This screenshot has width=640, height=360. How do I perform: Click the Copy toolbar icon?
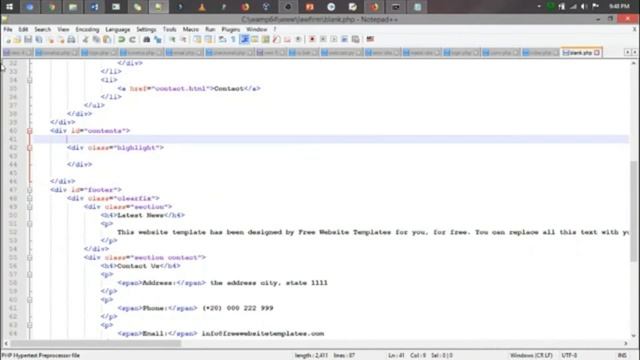click(x=96, y=40)
